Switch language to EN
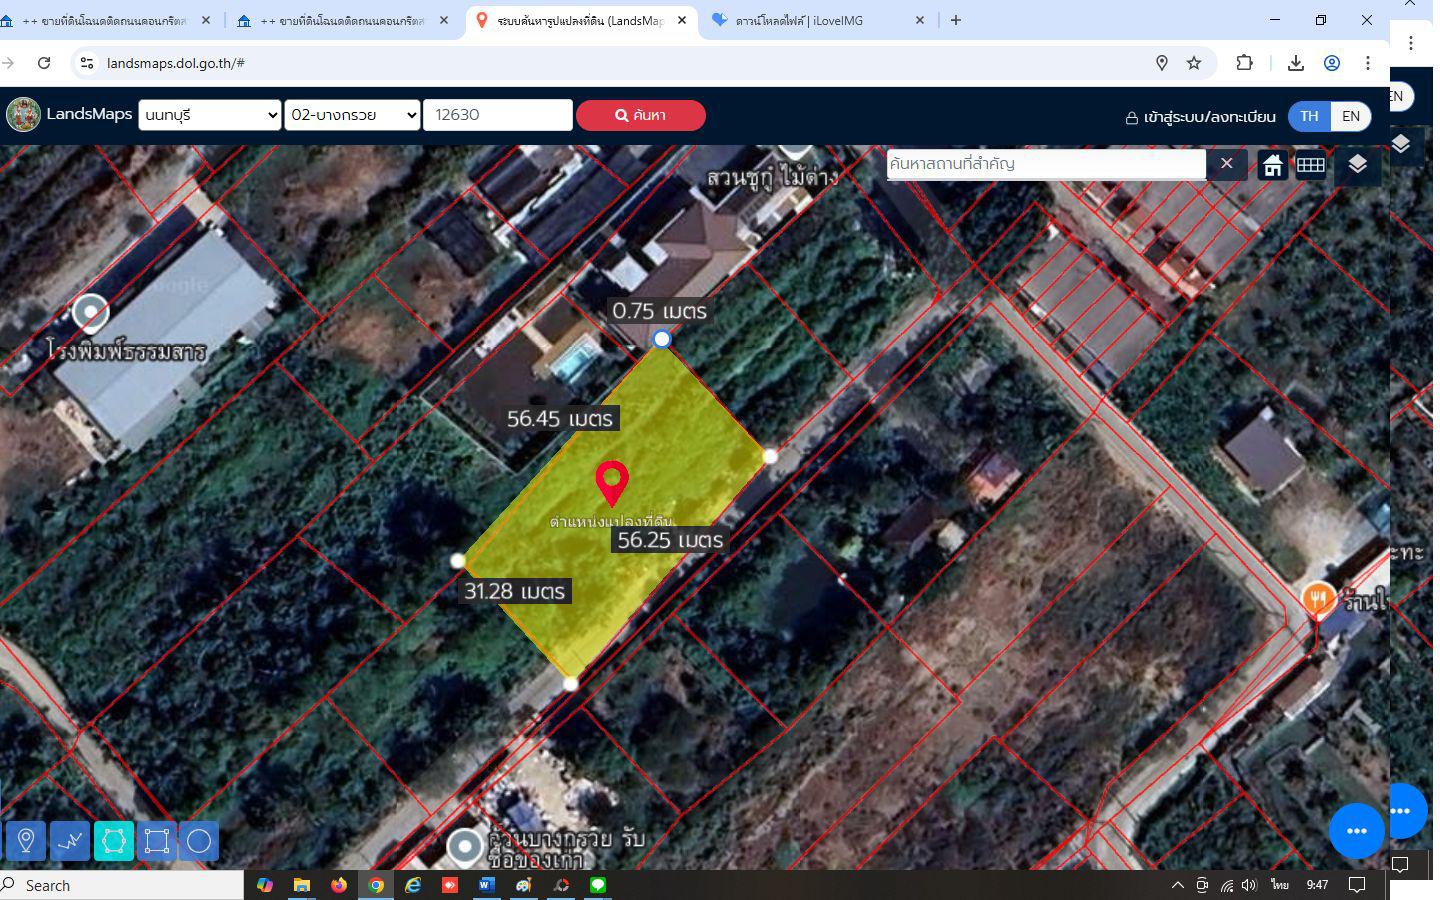Screen dimensions: 1440x900 (x=1351, y=116)
